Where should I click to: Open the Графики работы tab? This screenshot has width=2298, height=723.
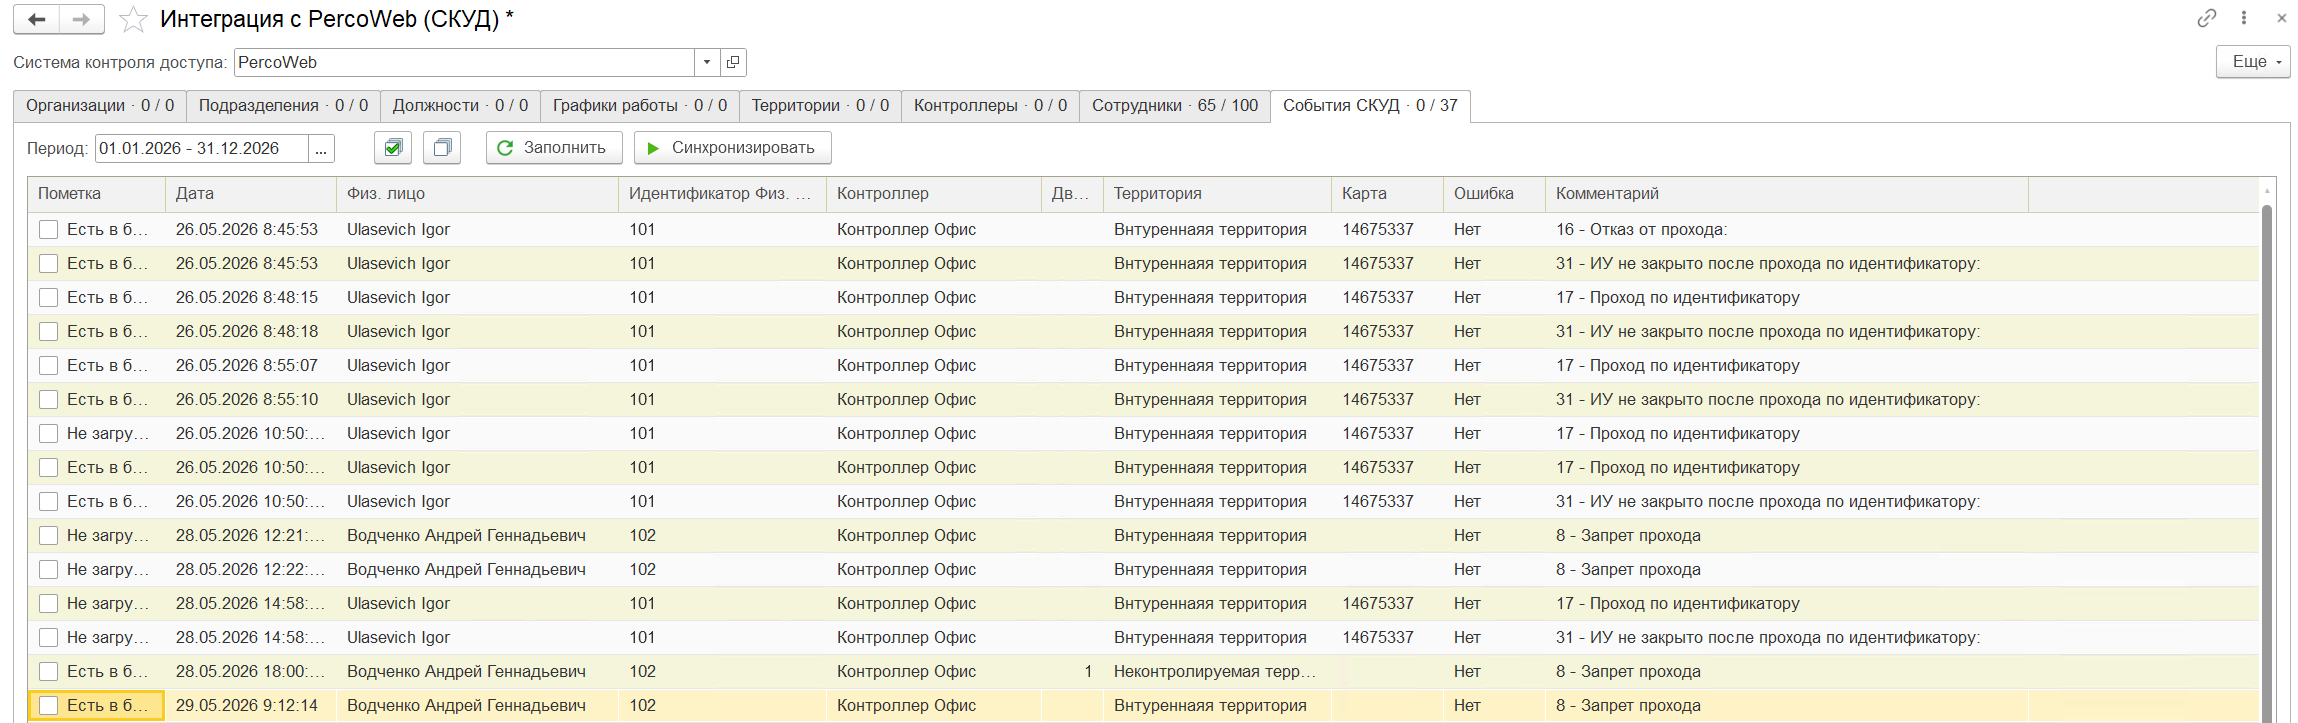tap(640, 106)
